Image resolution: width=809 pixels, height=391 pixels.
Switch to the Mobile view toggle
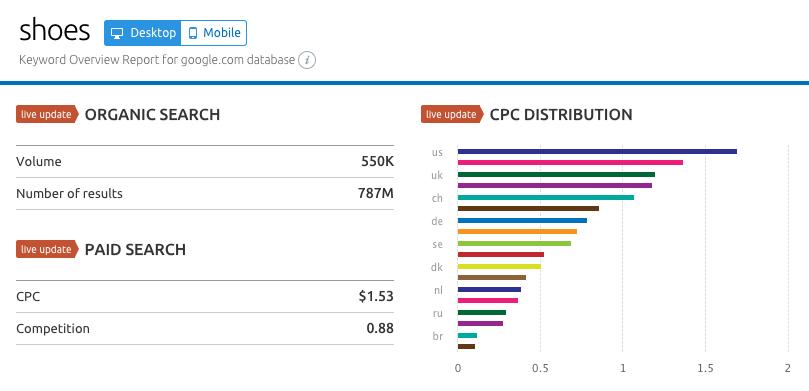point(214,33)
